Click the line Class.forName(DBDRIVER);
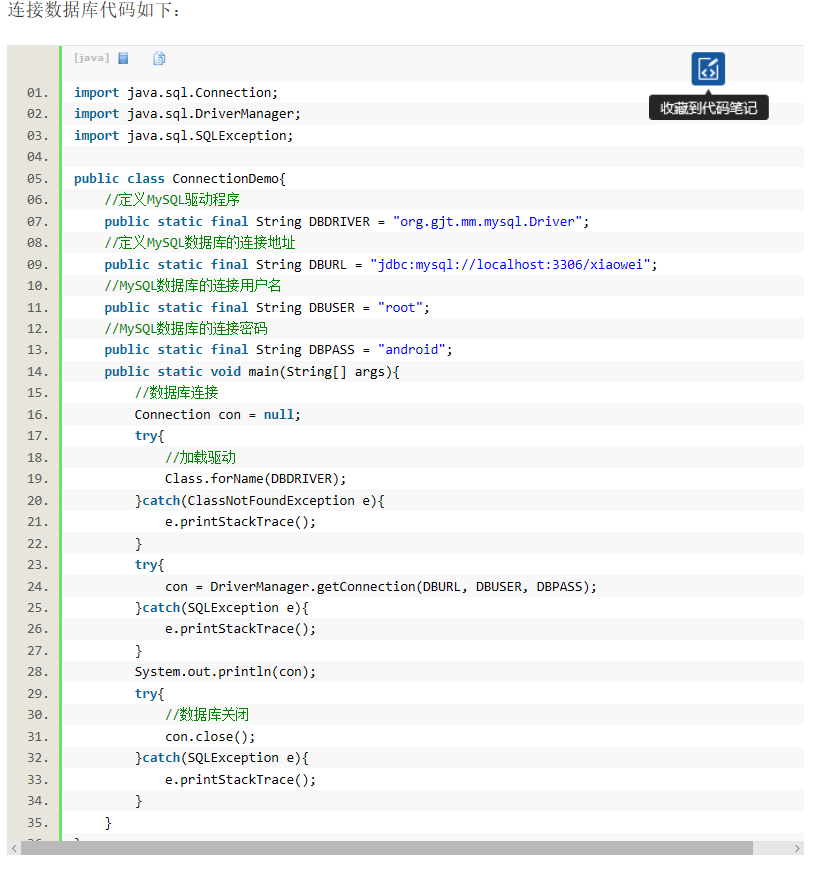 [255, 479]
